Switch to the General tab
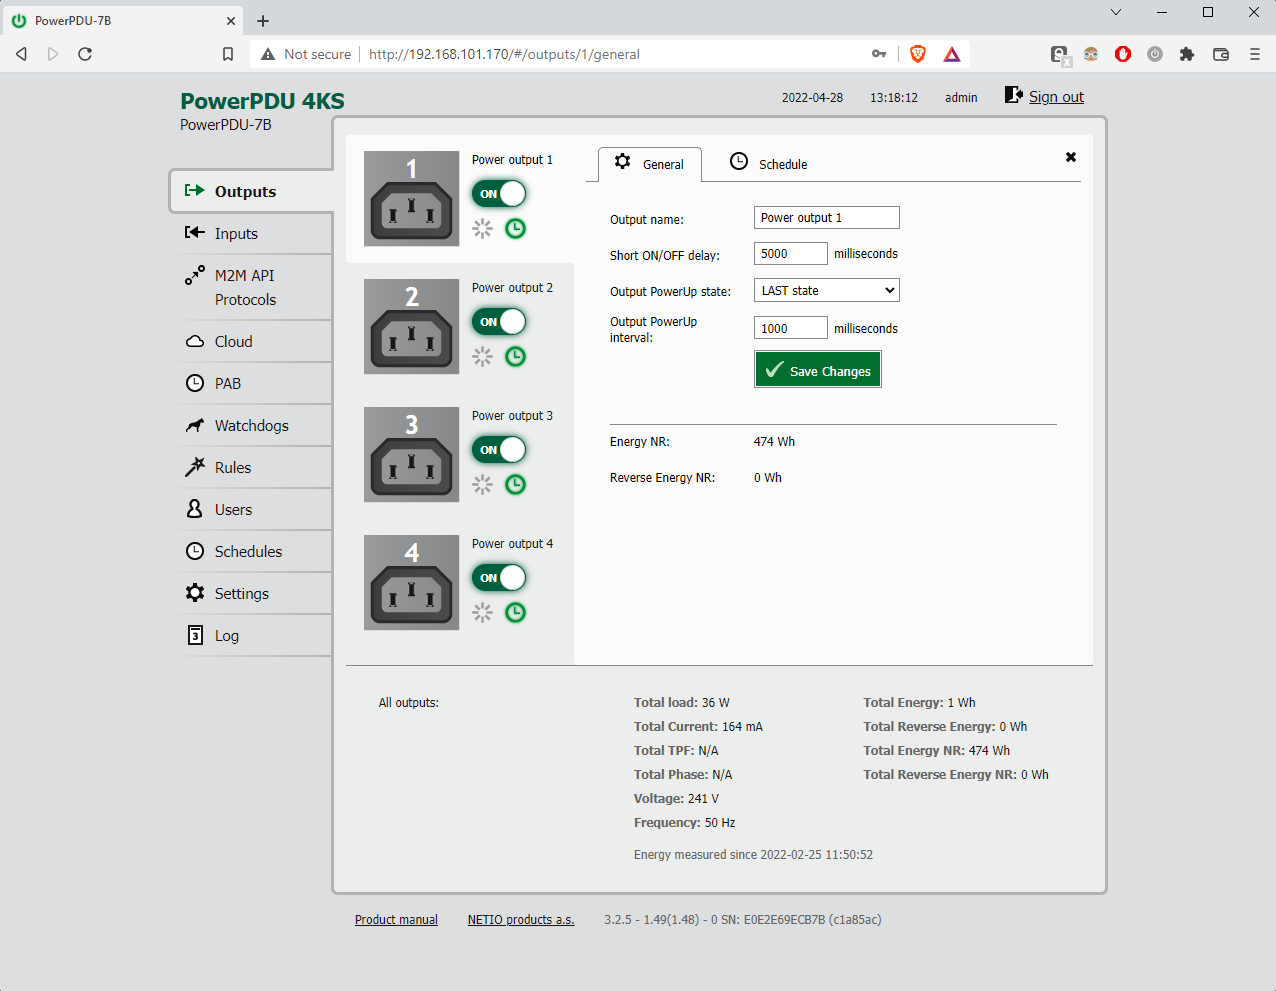This screenshot has height=991, width=1276. coord(650,164)
